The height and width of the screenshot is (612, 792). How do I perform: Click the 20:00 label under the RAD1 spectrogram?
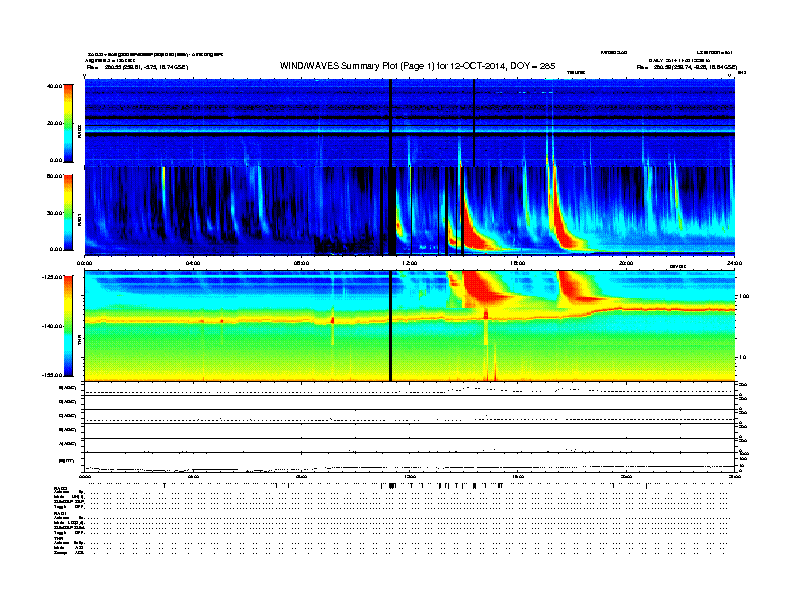tap(626, 263)
